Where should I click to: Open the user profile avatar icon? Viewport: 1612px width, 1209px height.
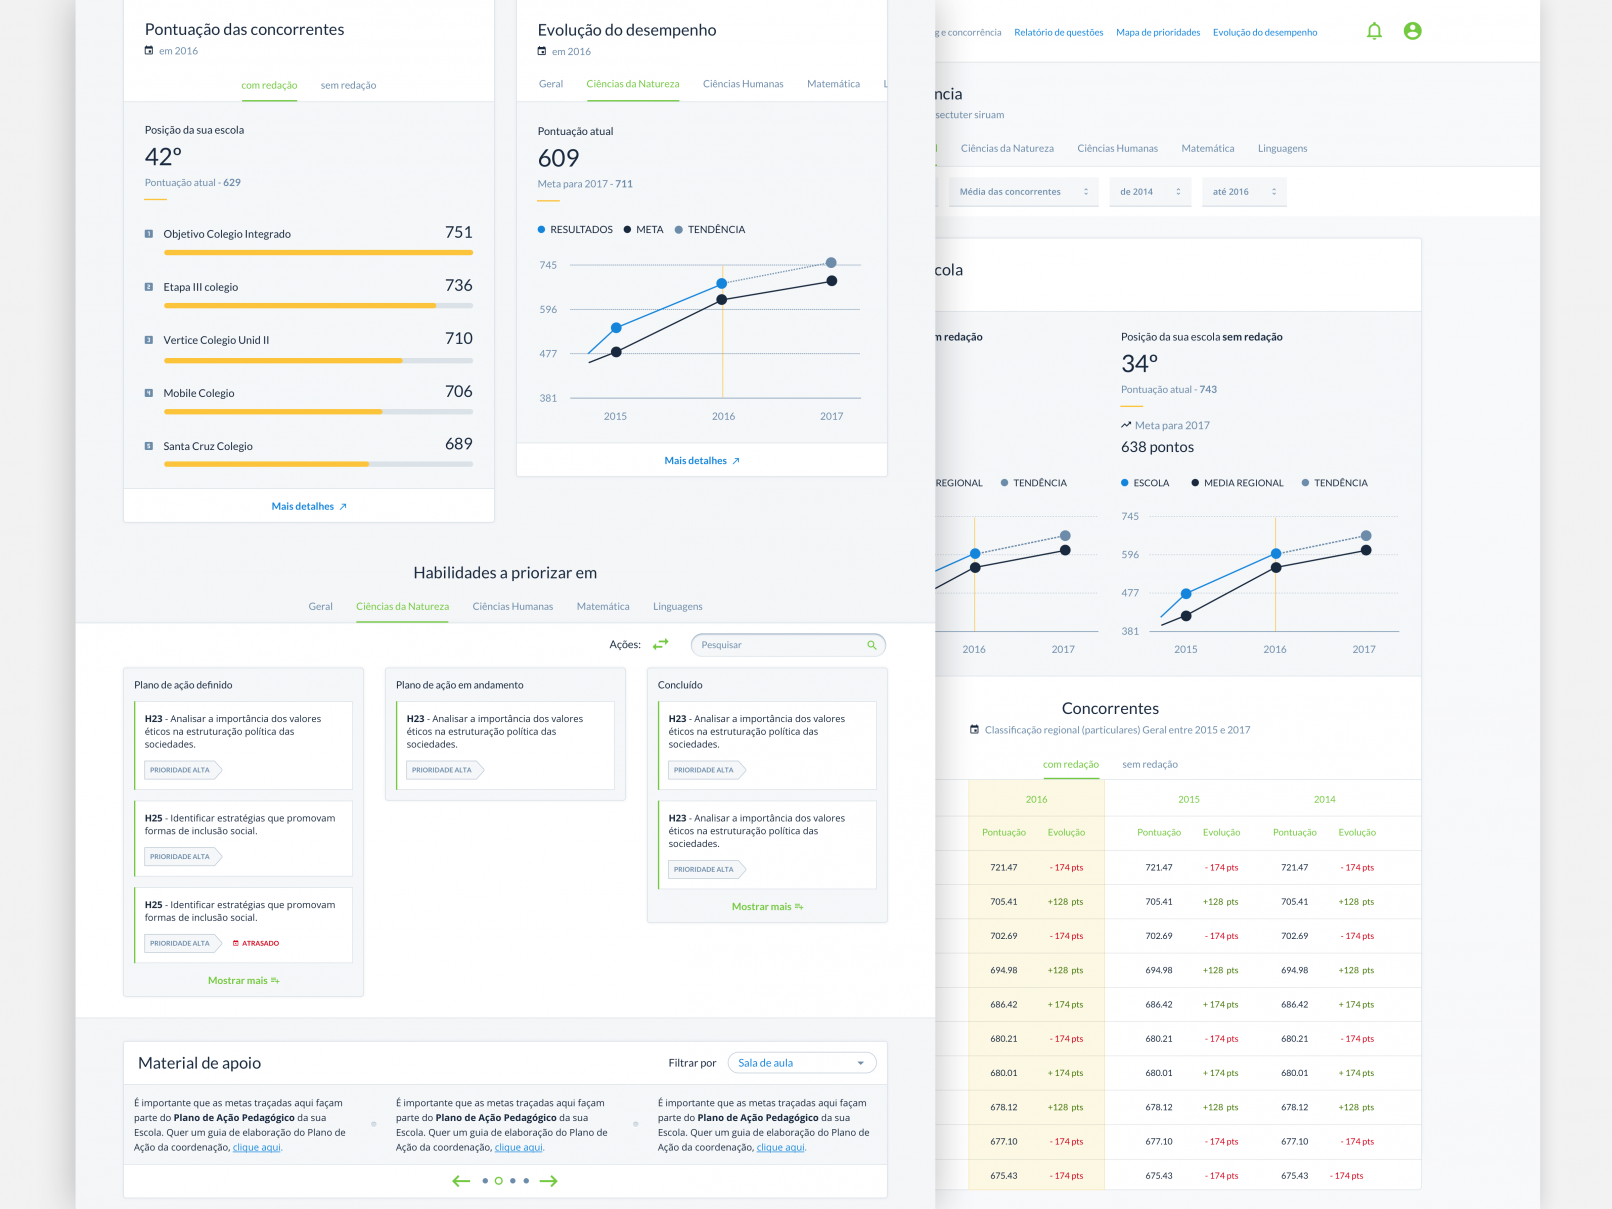click(x=1412, y=31)
